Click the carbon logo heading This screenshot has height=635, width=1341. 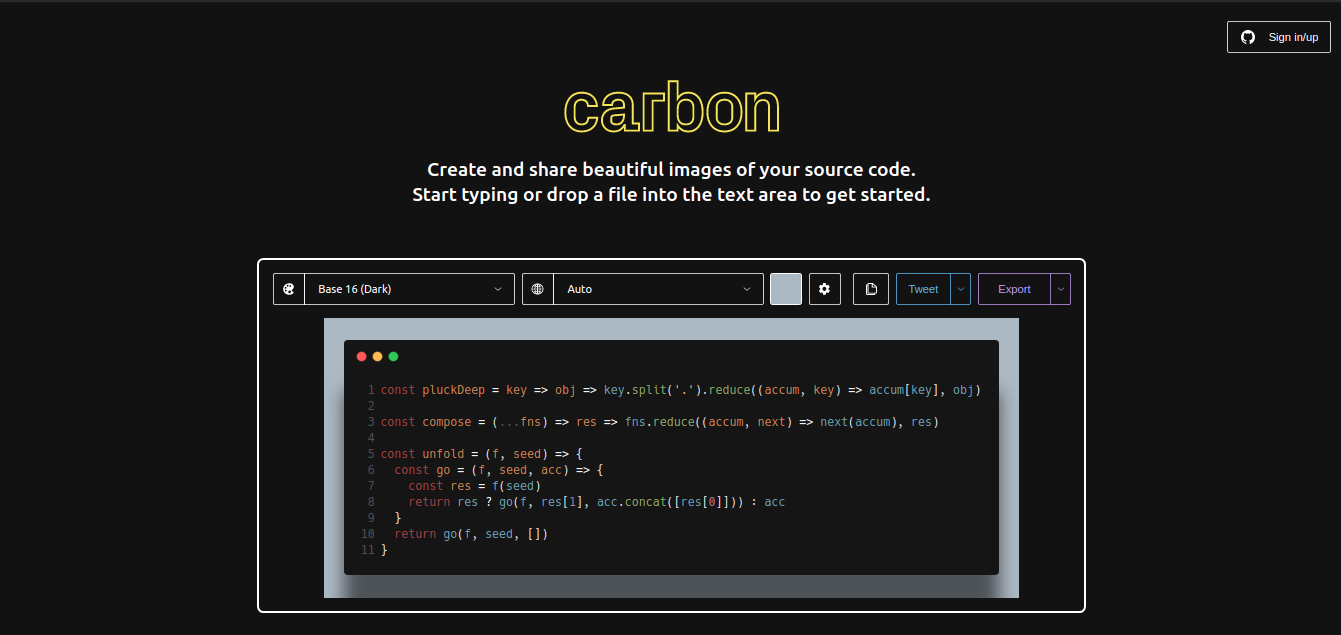point(671,107)
